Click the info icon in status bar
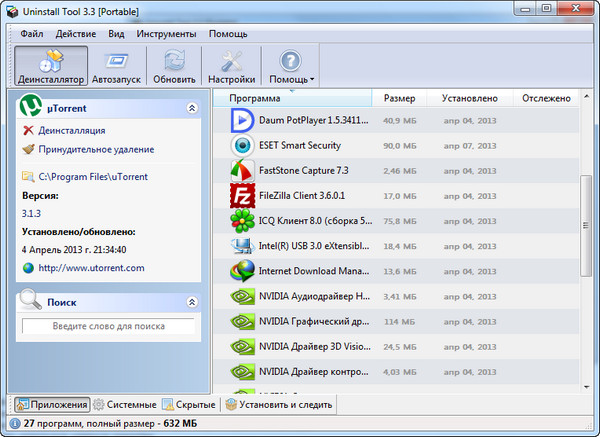The height and width of the screenshot is (437, 600). point(15,424)
